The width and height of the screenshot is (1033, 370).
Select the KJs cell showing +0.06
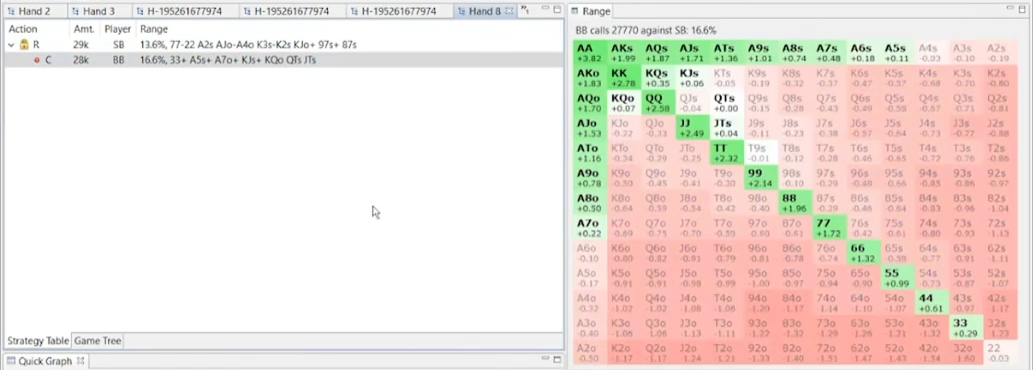point(692,78)
